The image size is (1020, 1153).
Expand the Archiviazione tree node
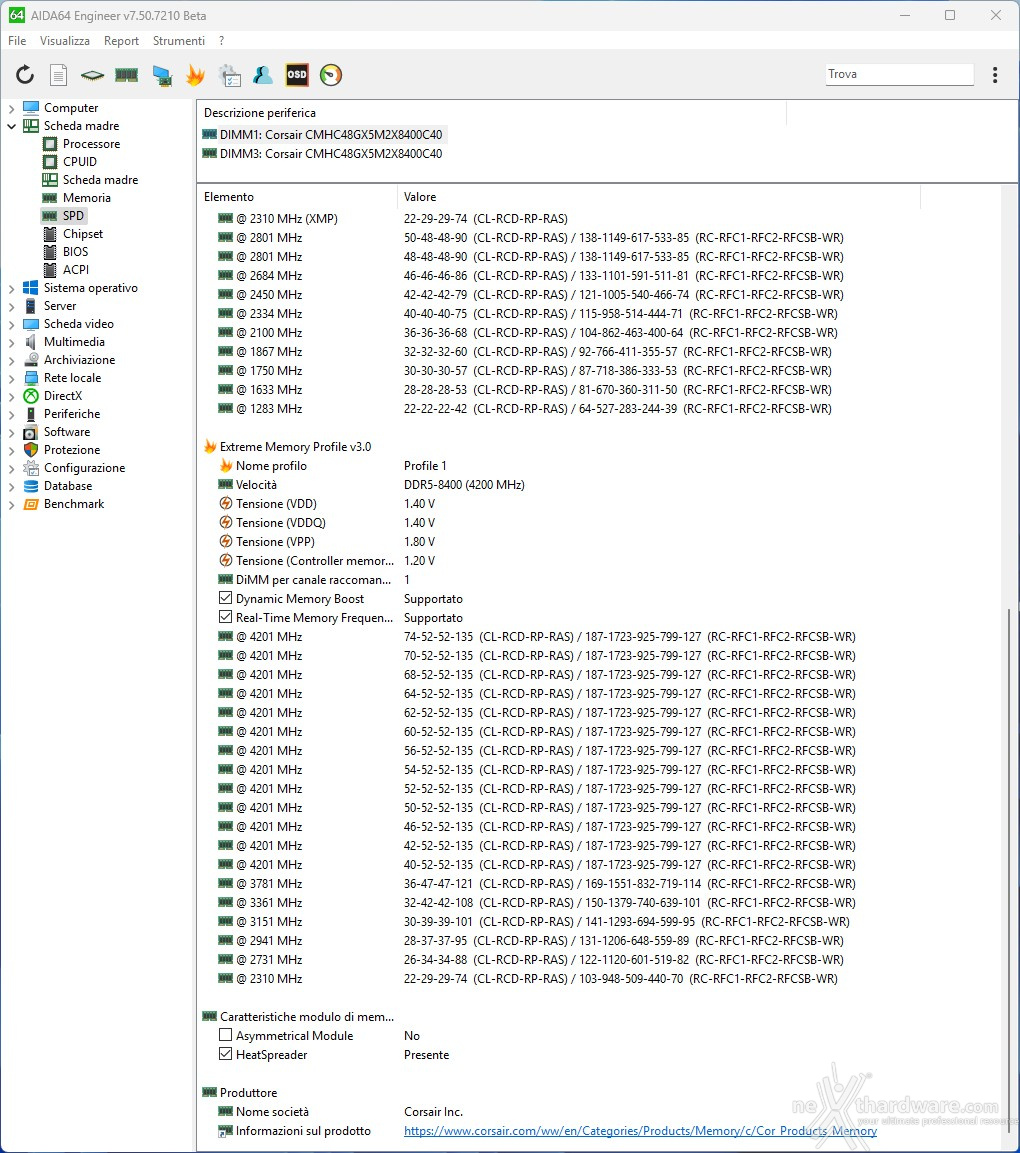click(x=11, y=360)
